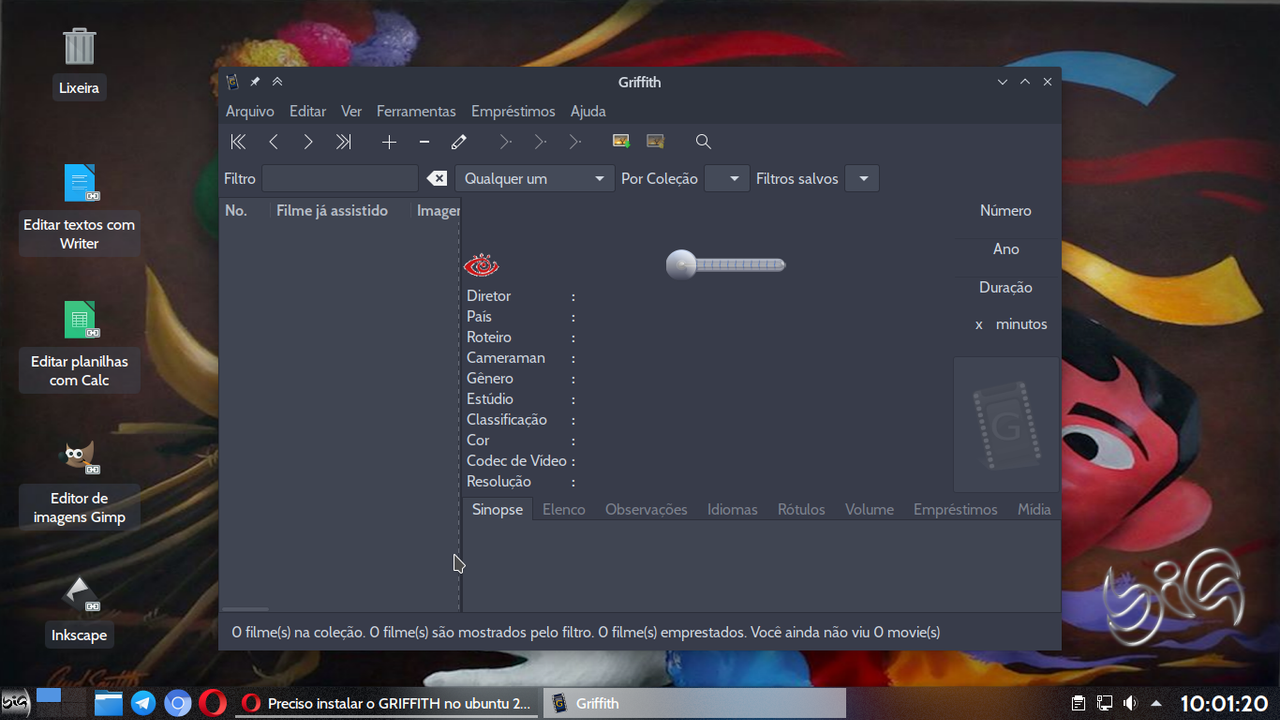Click the 'Codec de Vídeo' label
The image size is (1280, 720).
point(517,461)
